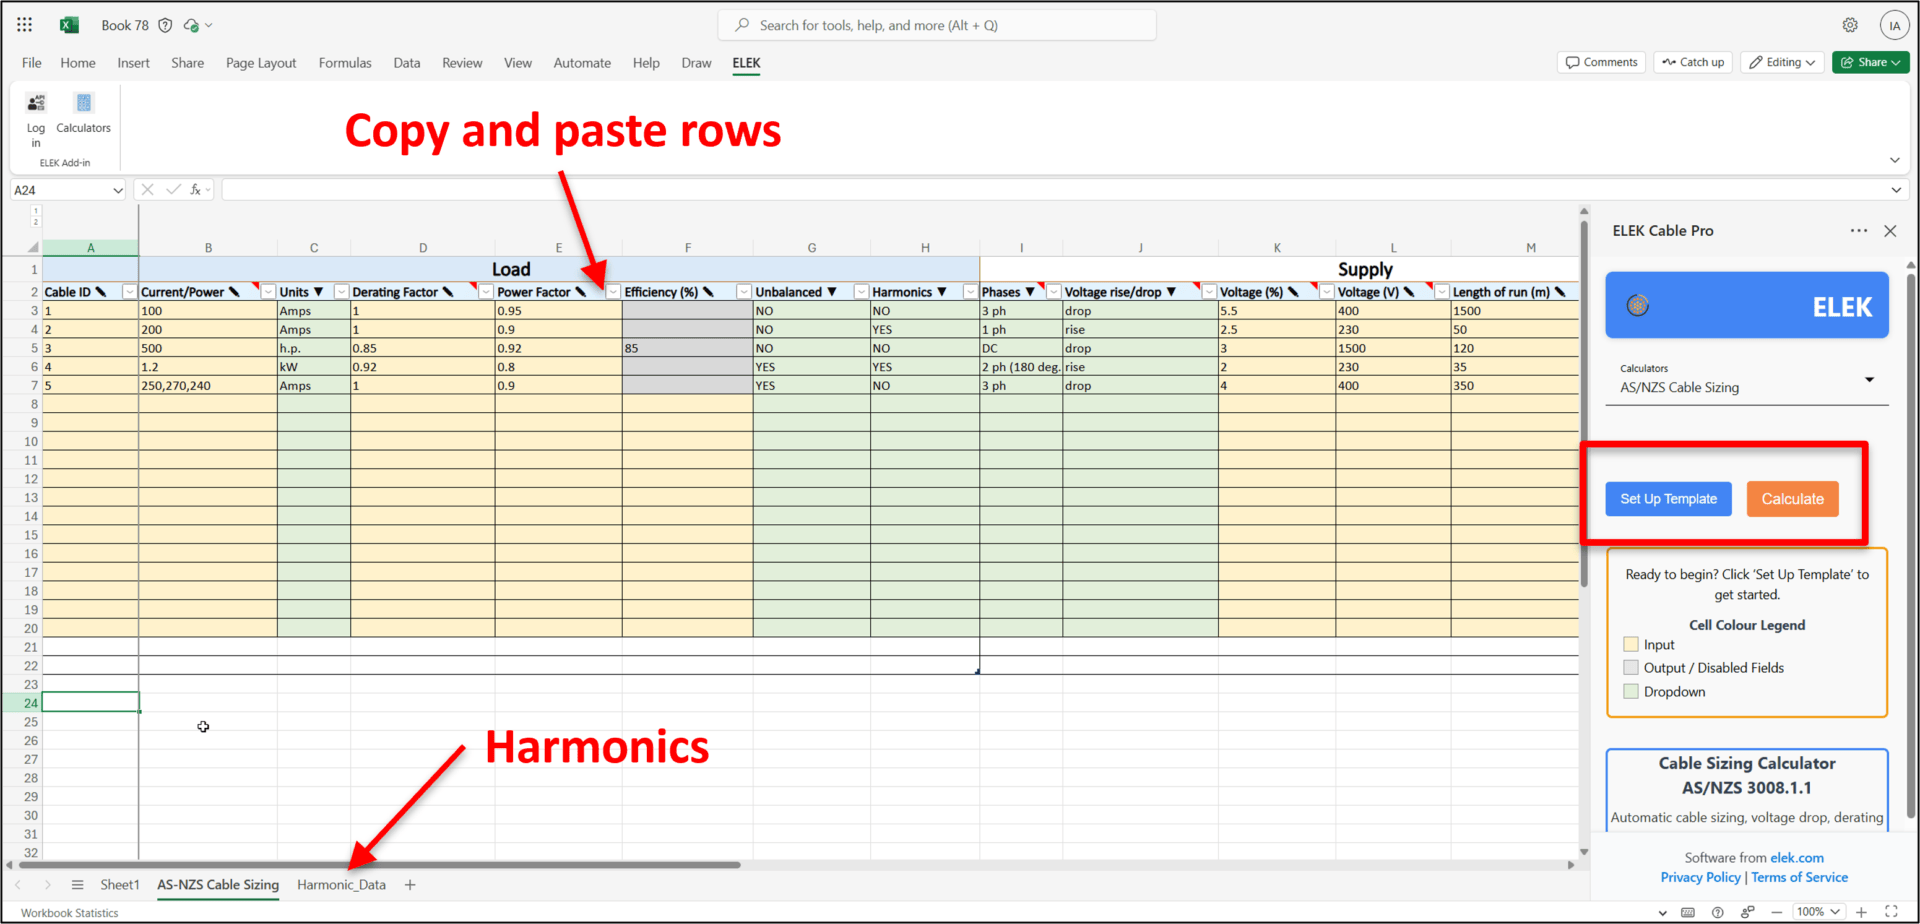Click the IA account avatar

click(1895, 24)
